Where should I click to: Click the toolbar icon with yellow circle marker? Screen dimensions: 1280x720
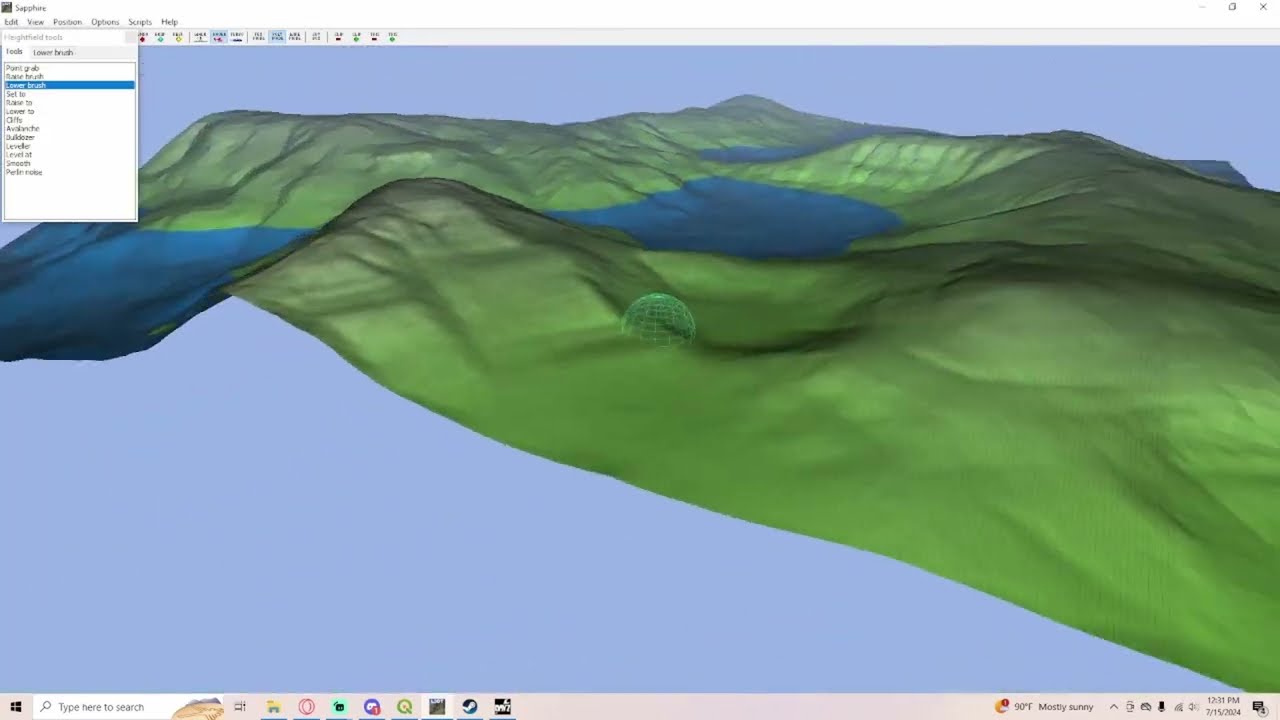[x=178, y=36]
